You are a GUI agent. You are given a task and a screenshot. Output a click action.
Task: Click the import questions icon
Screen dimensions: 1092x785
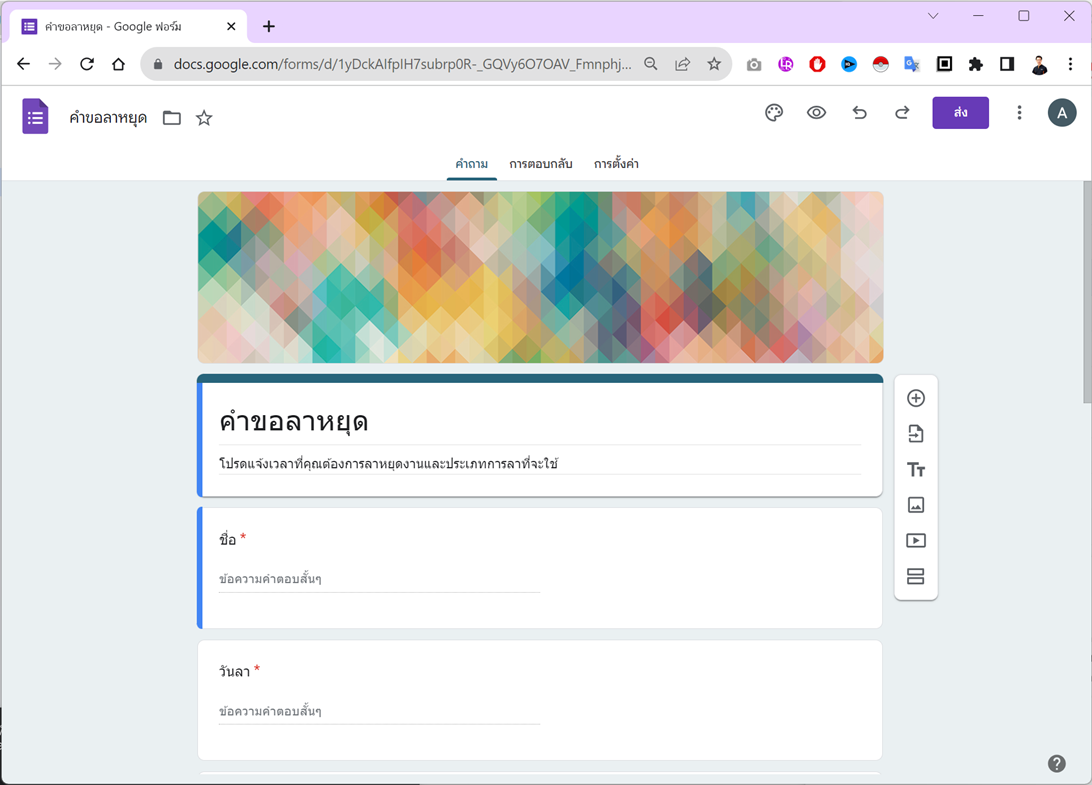click(916, 433)
